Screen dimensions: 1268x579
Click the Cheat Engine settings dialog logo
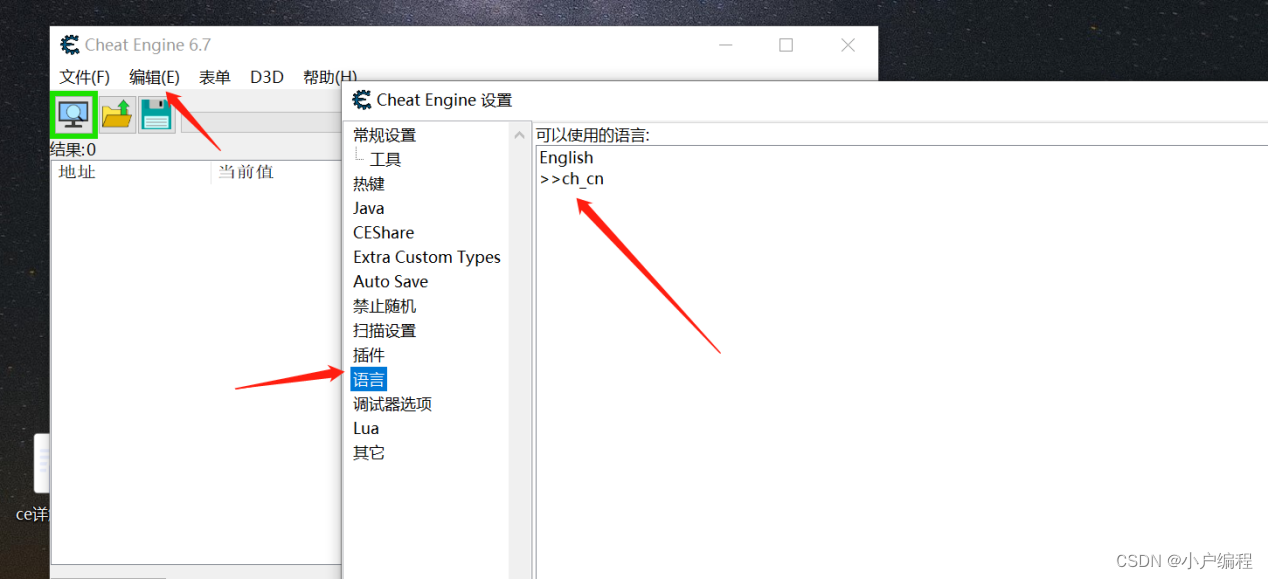click(x=362, y=100)
